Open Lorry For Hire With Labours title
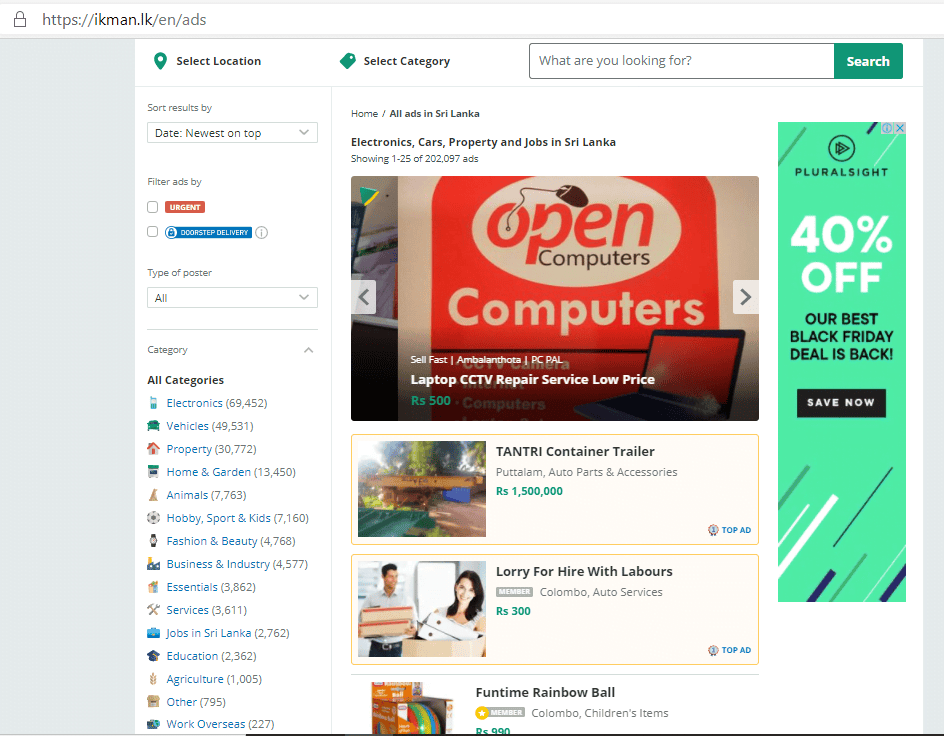The image size is (944, 736). click(584, 571)
